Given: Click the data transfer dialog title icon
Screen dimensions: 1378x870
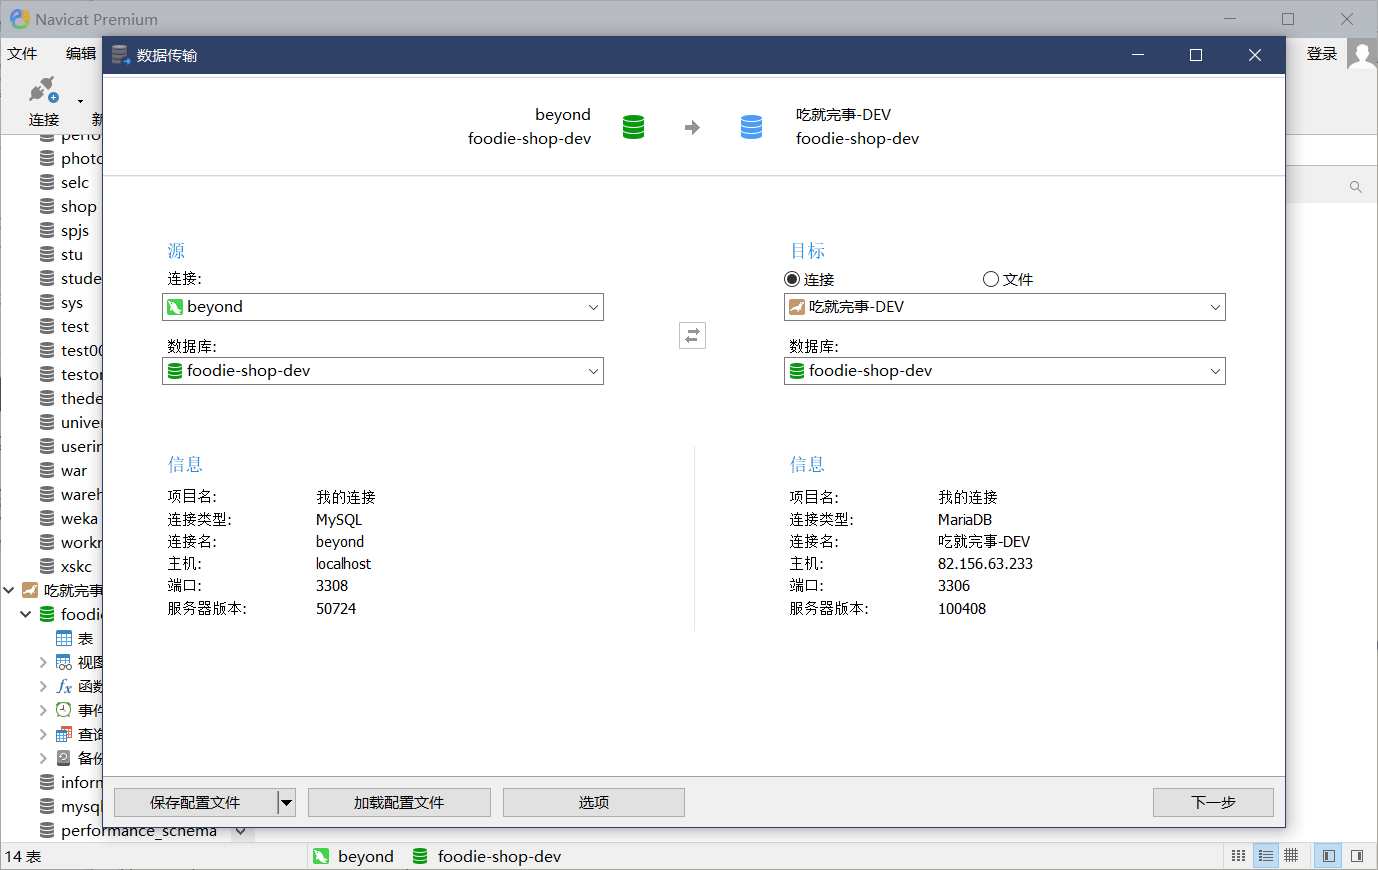Looking at the screenshot, I should (x=121, y=55).
